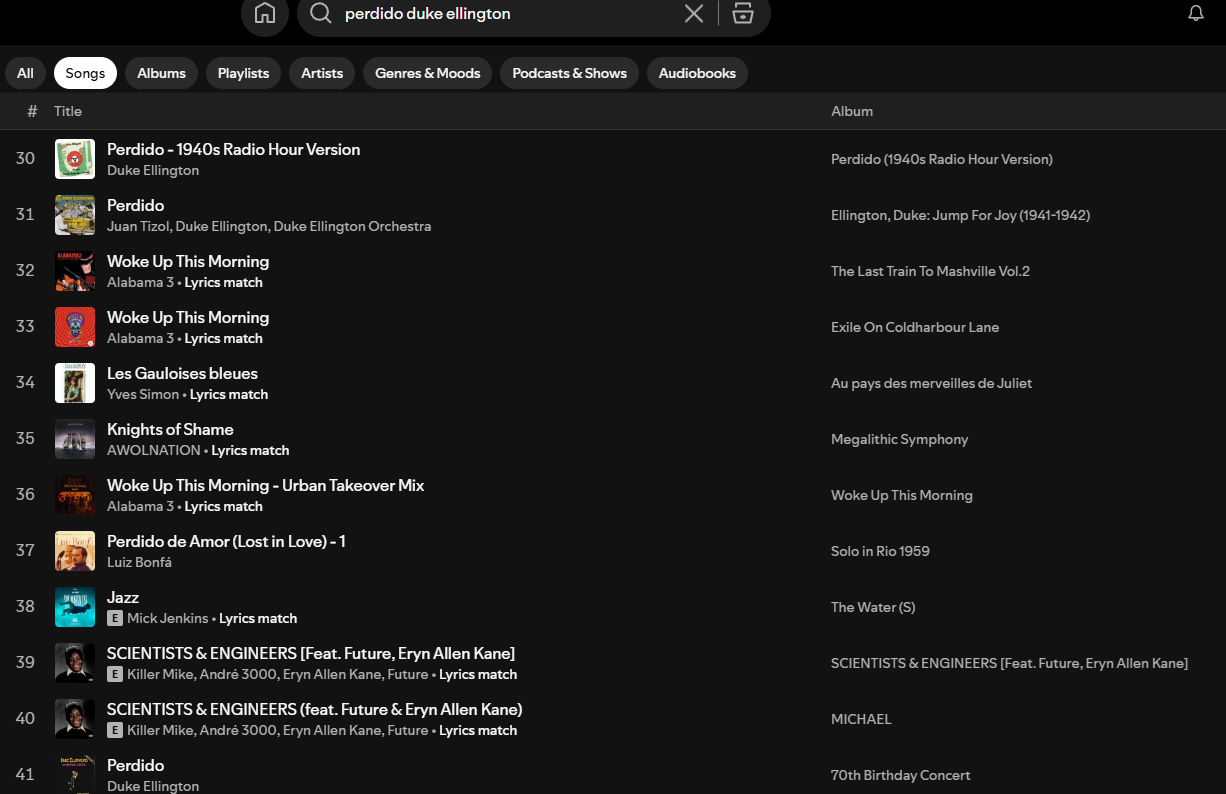Toggle the Artists filter chip
The width and height of the screenshot is (1226, 794).
coord(321,72)
